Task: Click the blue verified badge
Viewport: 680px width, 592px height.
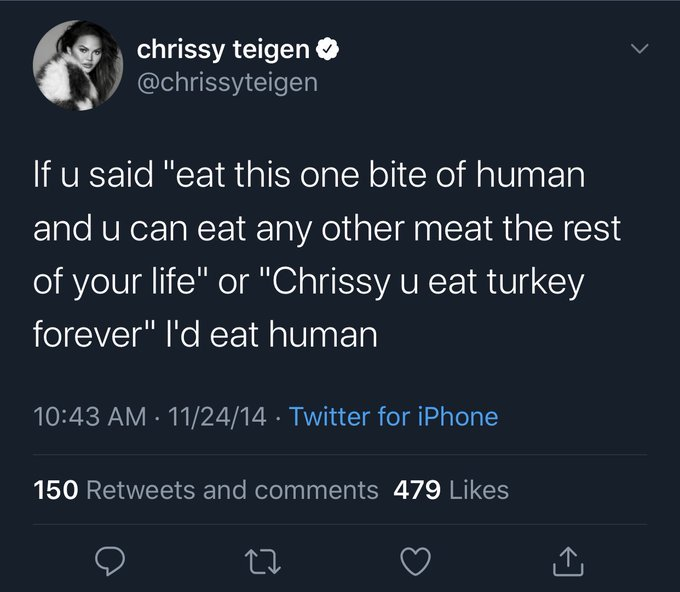Action: 326,47
